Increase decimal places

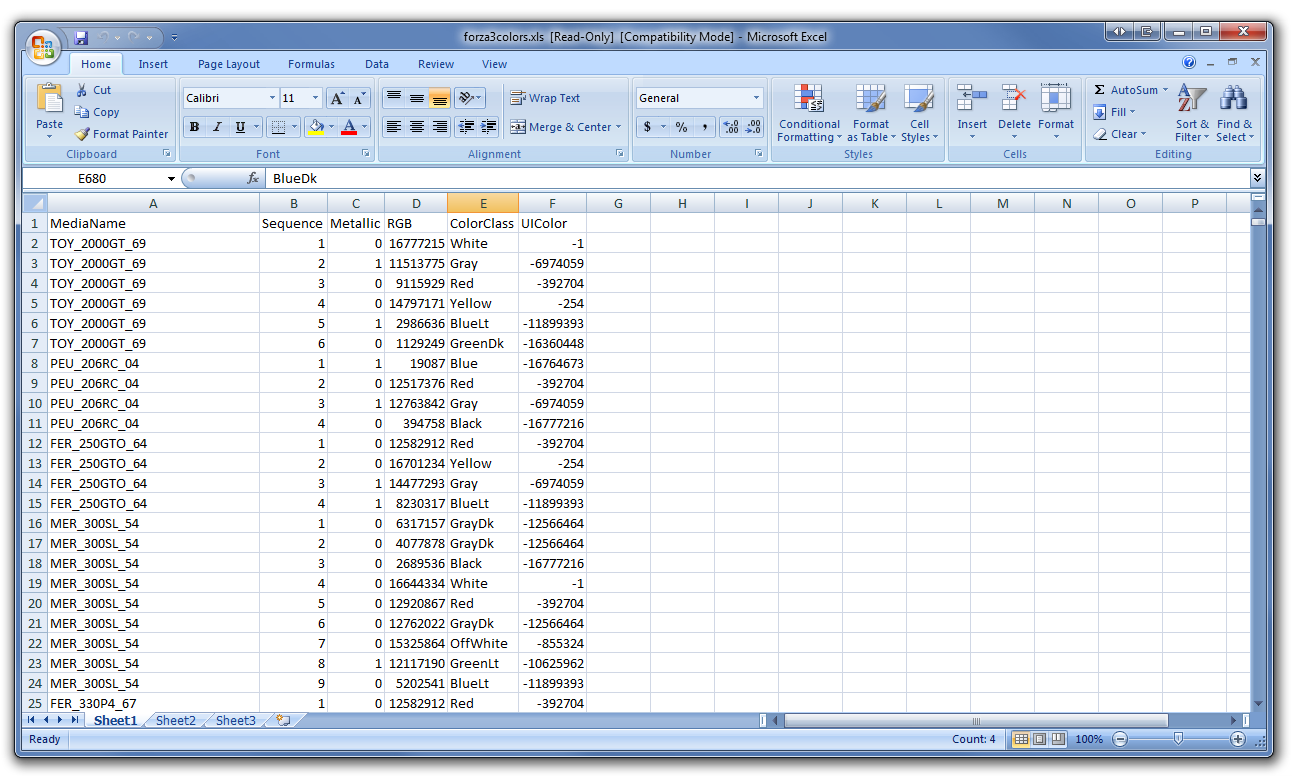(x=731, y=127)
